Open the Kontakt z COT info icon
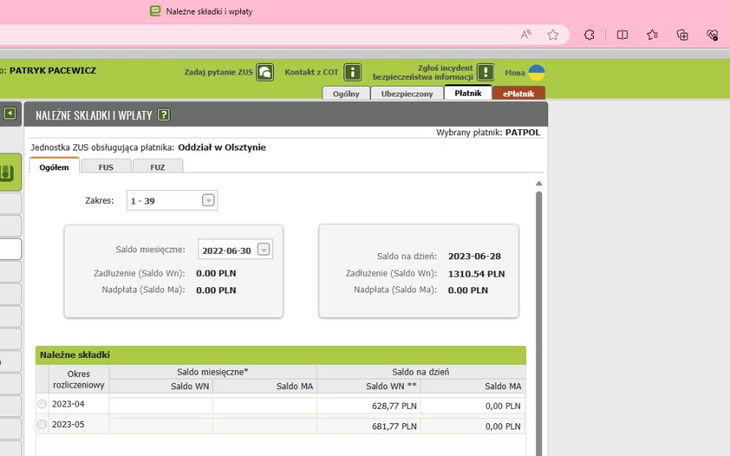 point(353,72)
